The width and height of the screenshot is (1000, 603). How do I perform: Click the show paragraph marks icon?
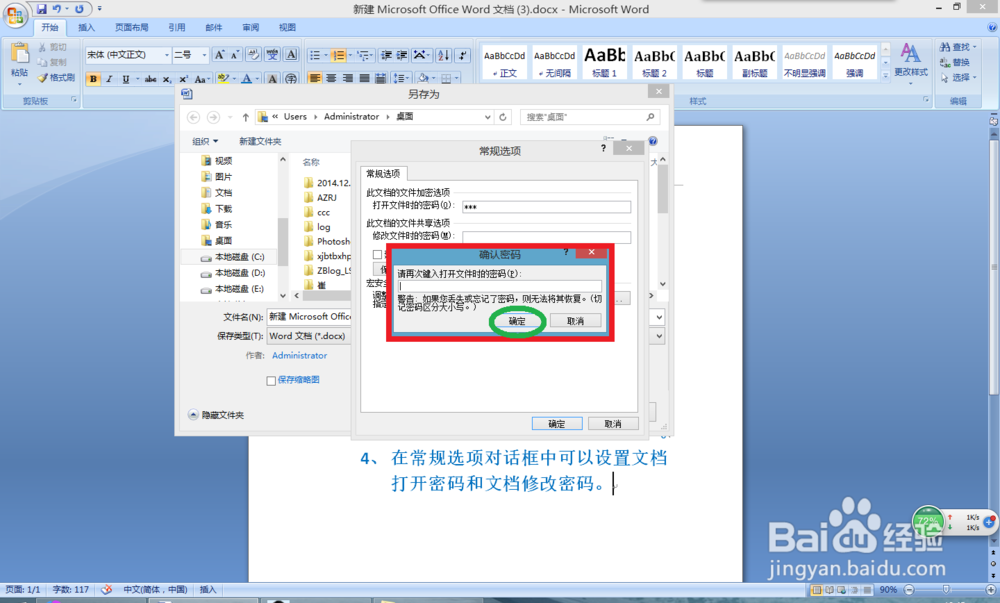tap(463, 55)
